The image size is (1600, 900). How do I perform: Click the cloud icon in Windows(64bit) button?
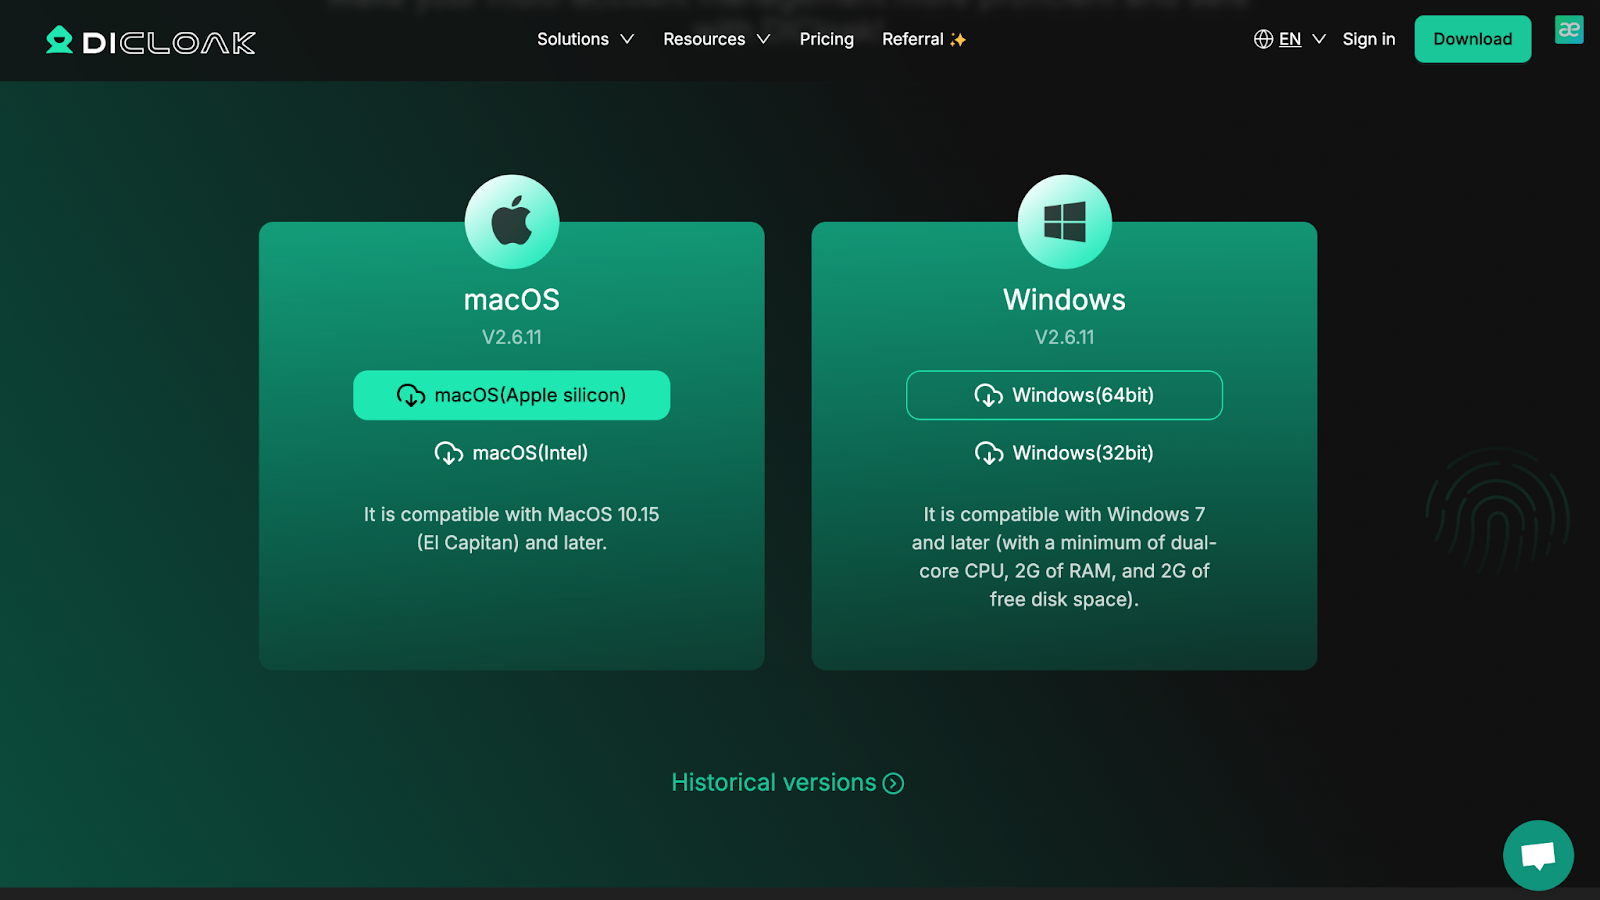(989, 396)
